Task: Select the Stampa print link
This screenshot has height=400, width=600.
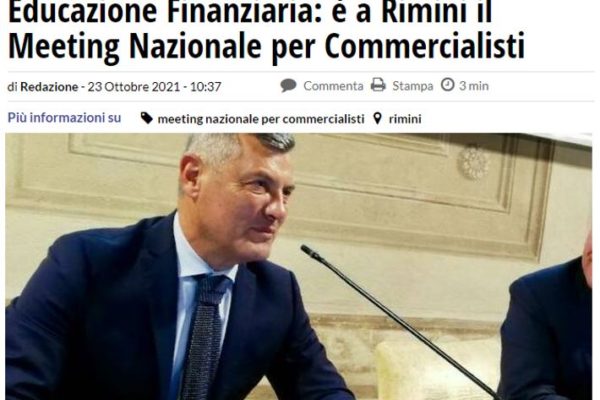Action: 412,86
